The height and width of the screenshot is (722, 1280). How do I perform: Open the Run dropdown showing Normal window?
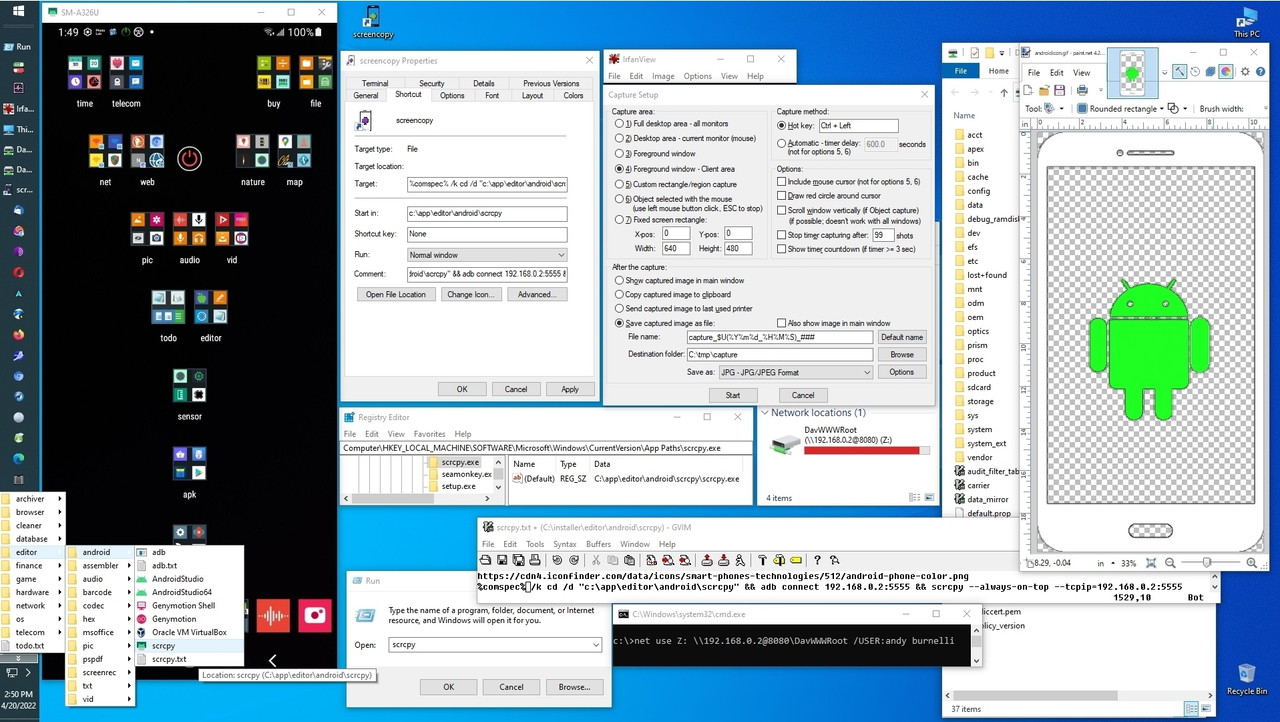click(487, 255)
